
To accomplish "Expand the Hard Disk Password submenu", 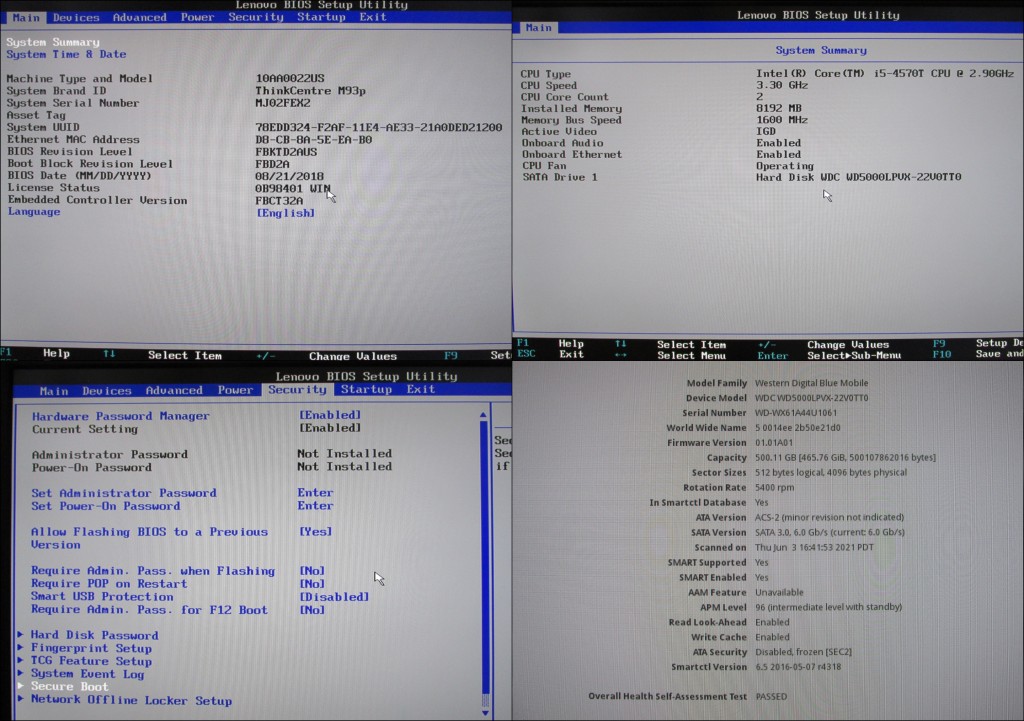I will (x=95, y=635).
